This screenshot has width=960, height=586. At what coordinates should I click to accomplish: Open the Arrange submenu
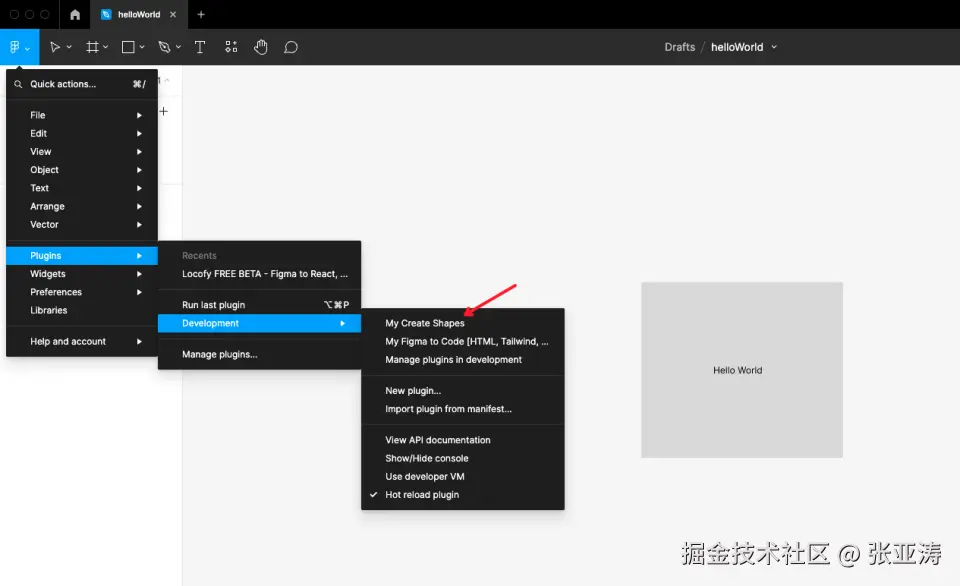[x=82, y=206]
